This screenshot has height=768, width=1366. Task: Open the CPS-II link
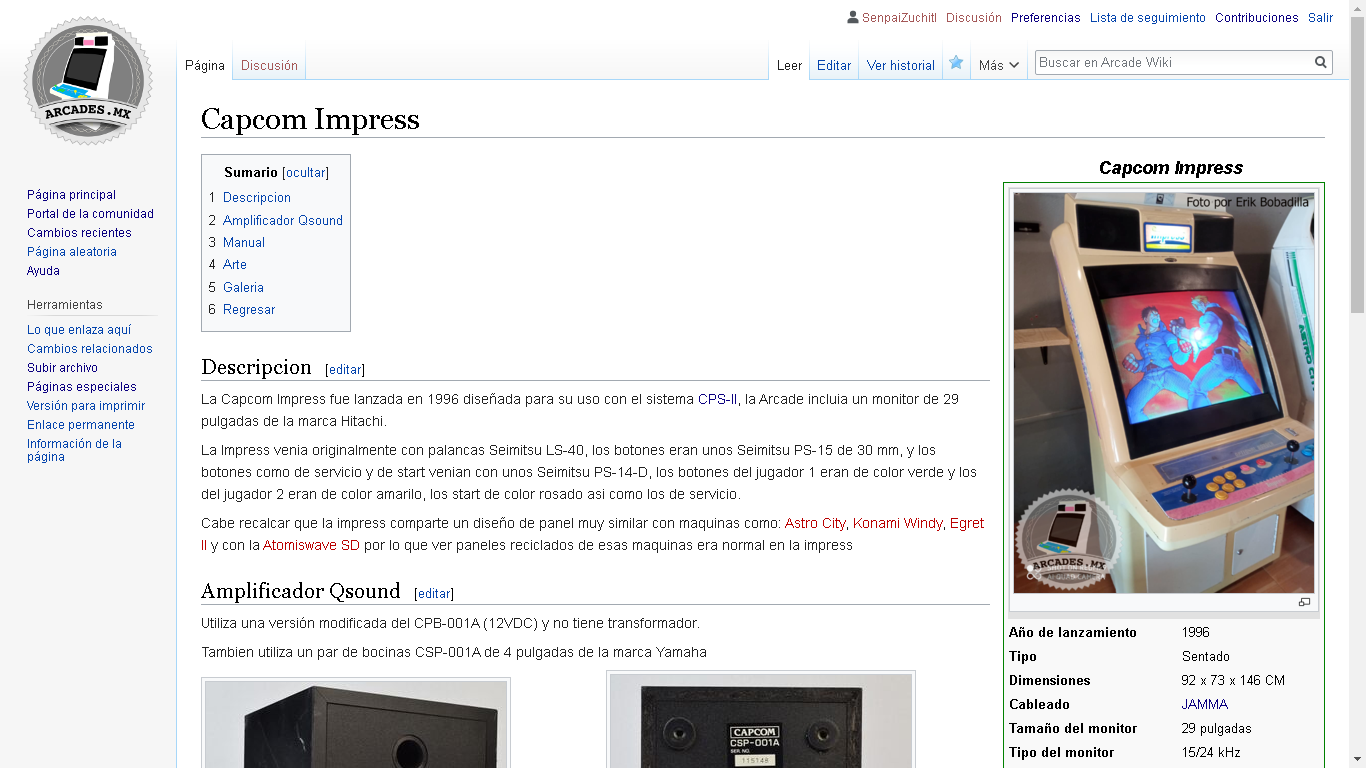coord(717,399)
